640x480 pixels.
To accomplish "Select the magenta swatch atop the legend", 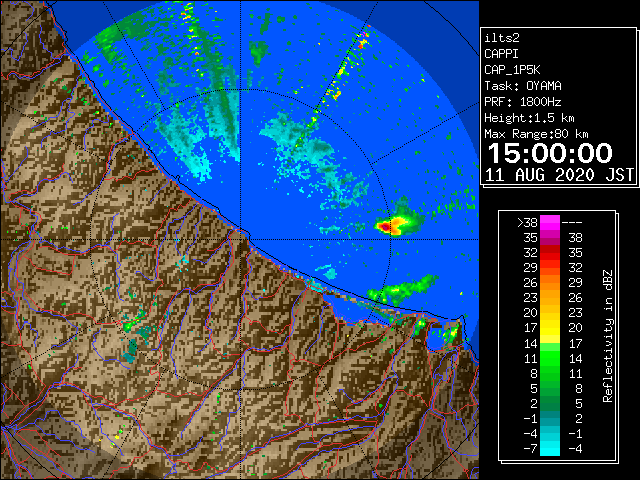I will click(550, 223).
